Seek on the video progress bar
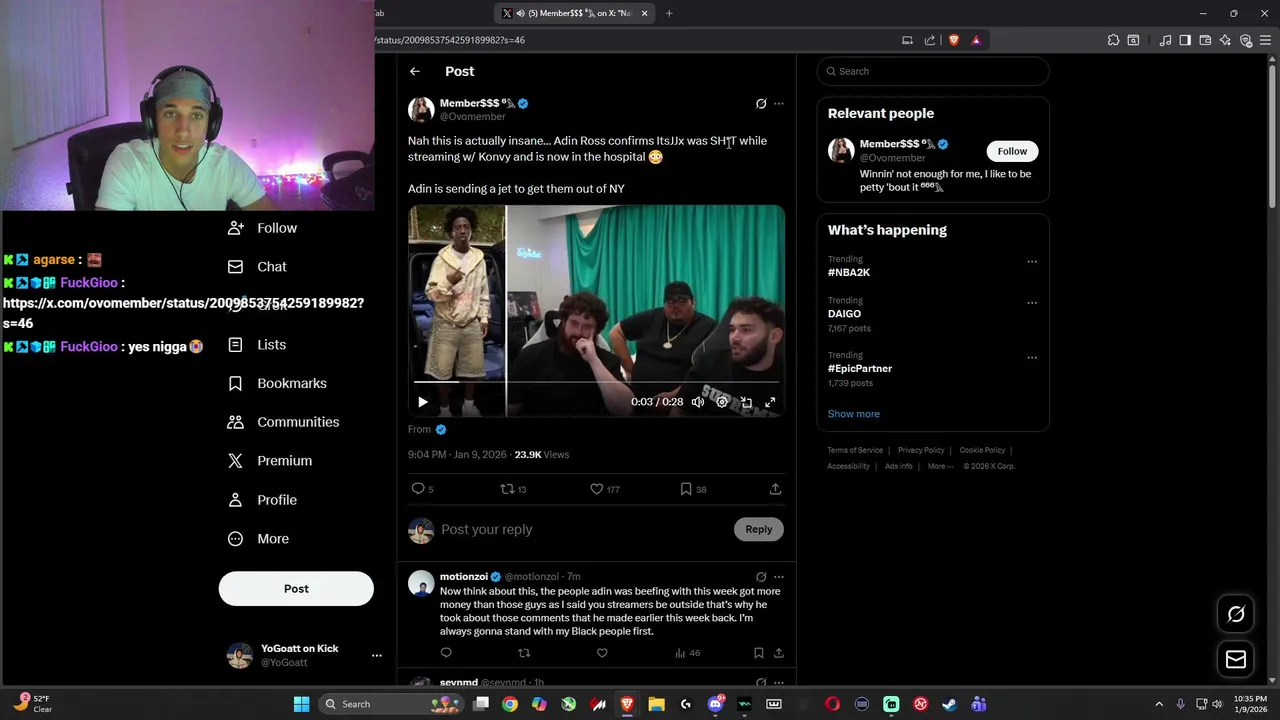This screenshot has width=1280, height=720. [x=596, y=382]
